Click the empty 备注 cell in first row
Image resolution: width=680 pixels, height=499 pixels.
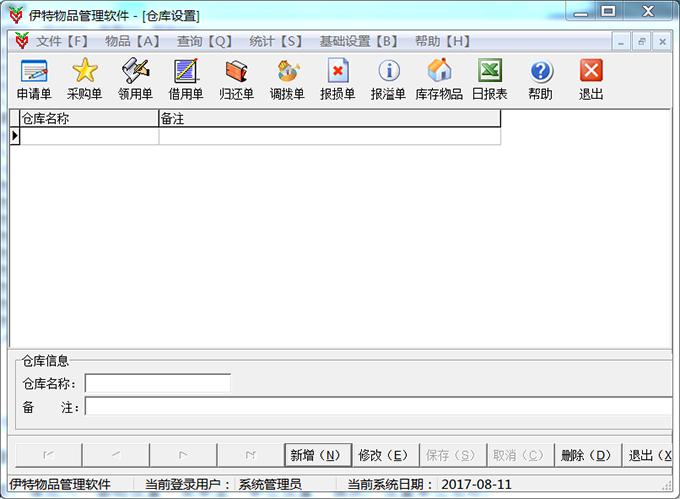[x=330, y=136]
